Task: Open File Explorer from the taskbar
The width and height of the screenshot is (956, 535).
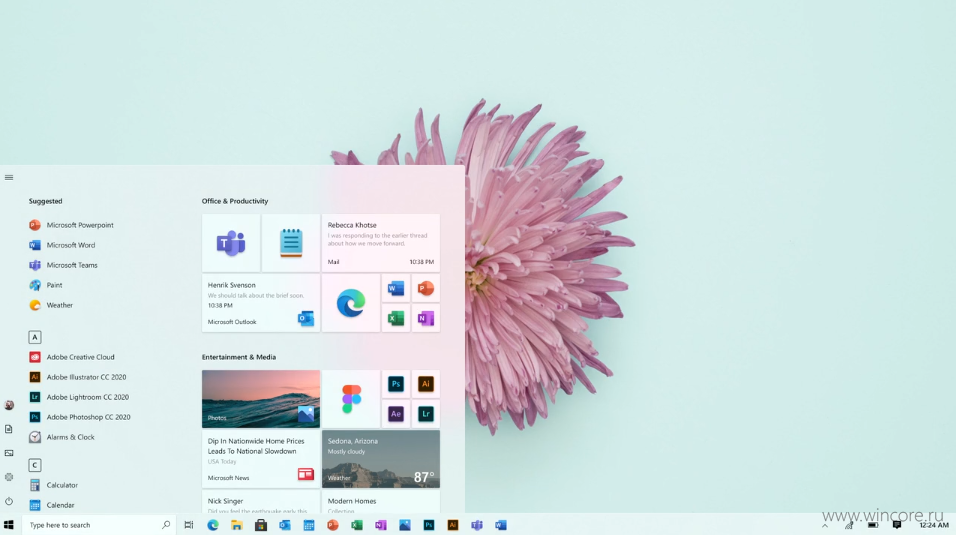Action: pos(237,525)
